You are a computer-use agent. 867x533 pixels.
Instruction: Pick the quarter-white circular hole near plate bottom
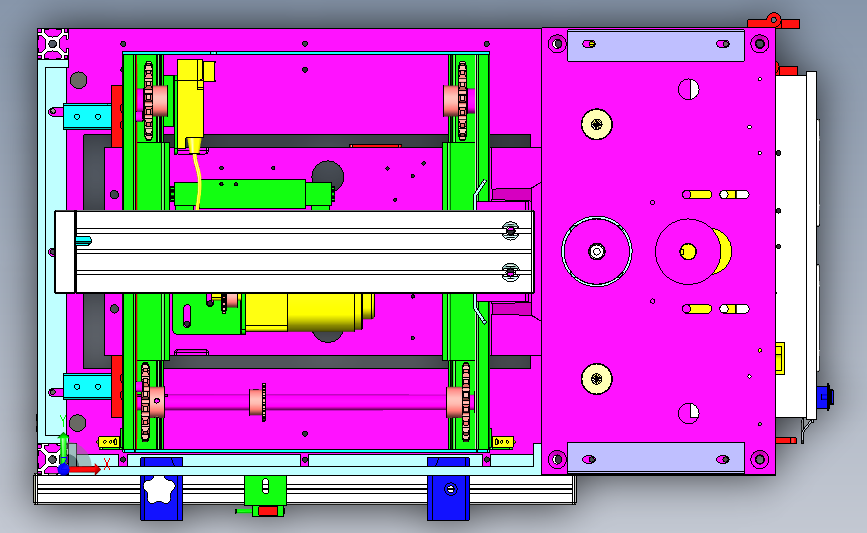coord(688,413)
